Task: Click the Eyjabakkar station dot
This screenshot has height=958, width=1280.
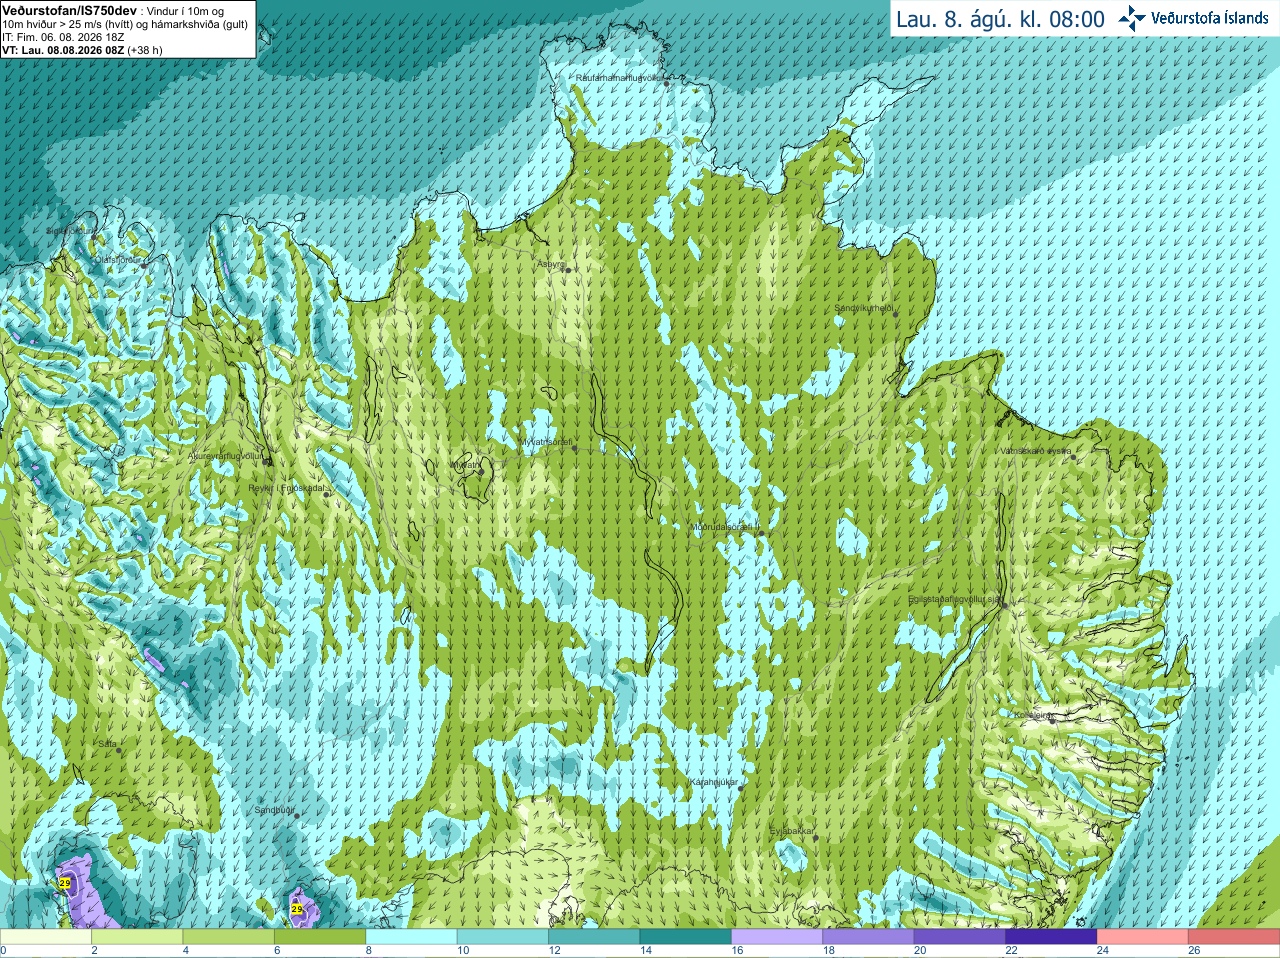Action: [816, 837]
